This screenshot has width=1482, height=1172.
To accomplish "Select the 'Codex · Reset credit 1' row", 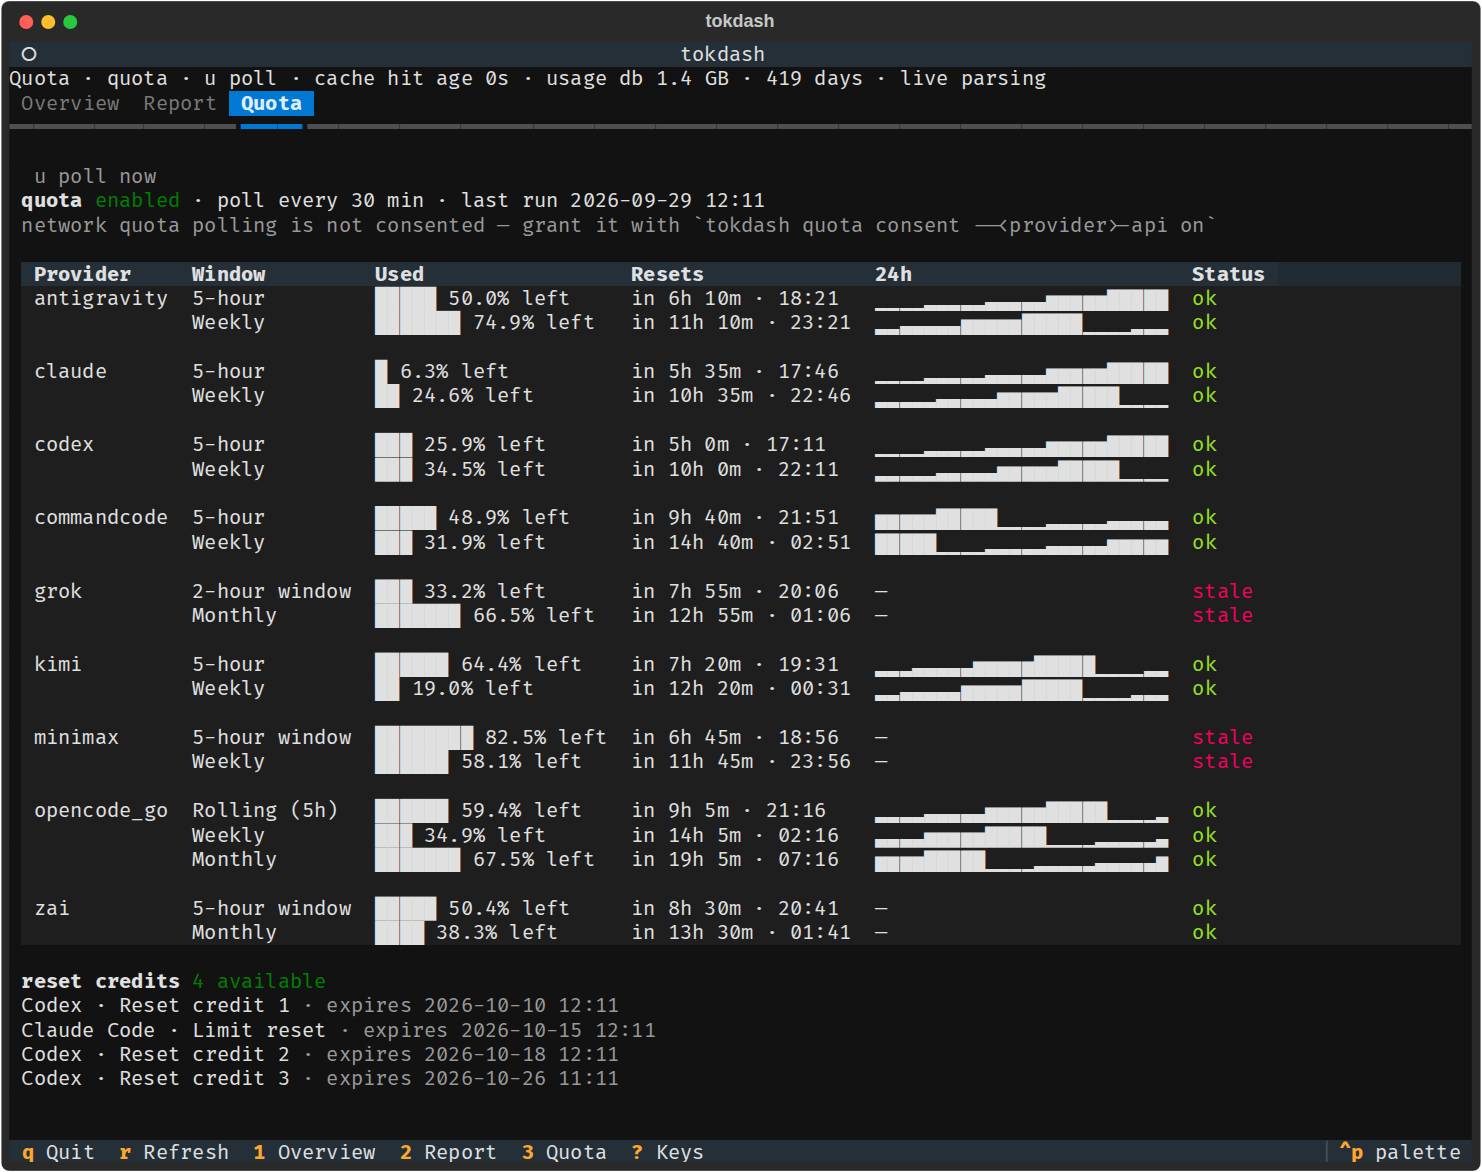I will click(x=320, y=1005).
